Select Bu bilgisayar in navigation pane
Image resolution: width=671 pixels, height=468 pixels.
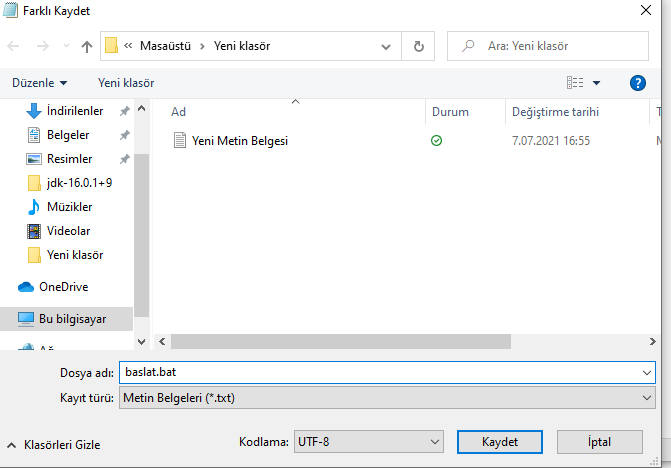coord(72,319)
